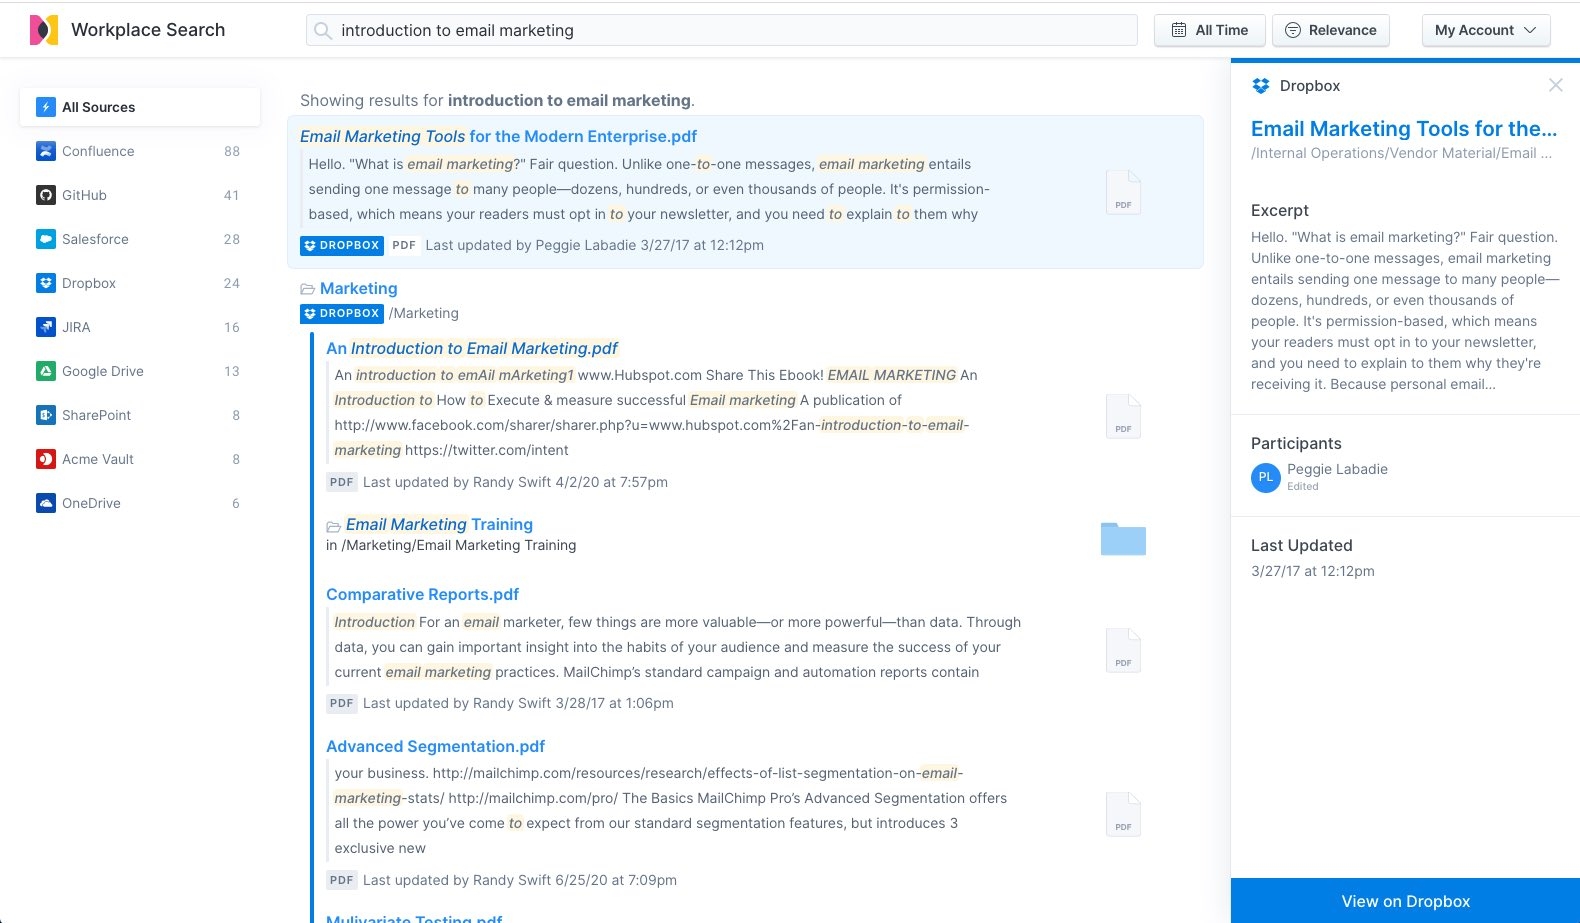Click the DROPBOX badge under Marketing folder
The width and height of the screenshot is (1580, 923).
tap(342, 313)
